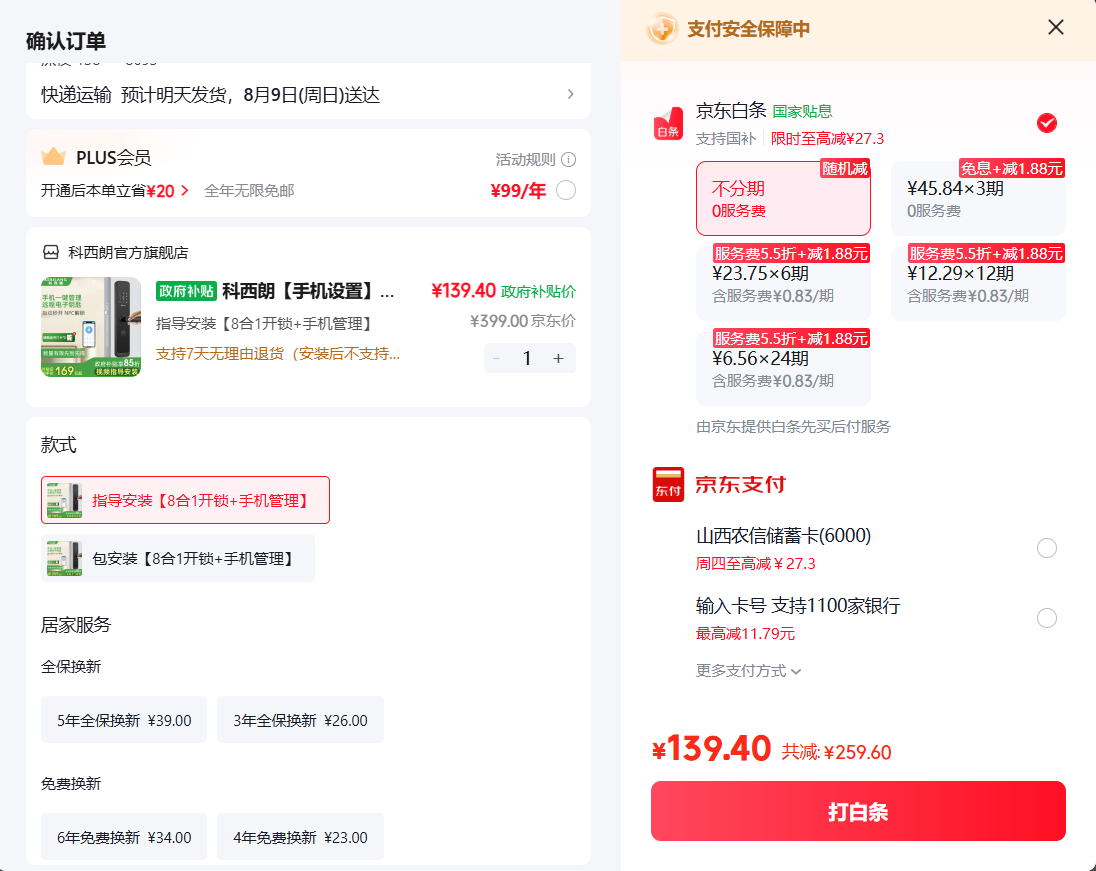This screenshot has width=1096, height=871.
Task: Decrease product quantity with minus button
Action: point(496,359)
